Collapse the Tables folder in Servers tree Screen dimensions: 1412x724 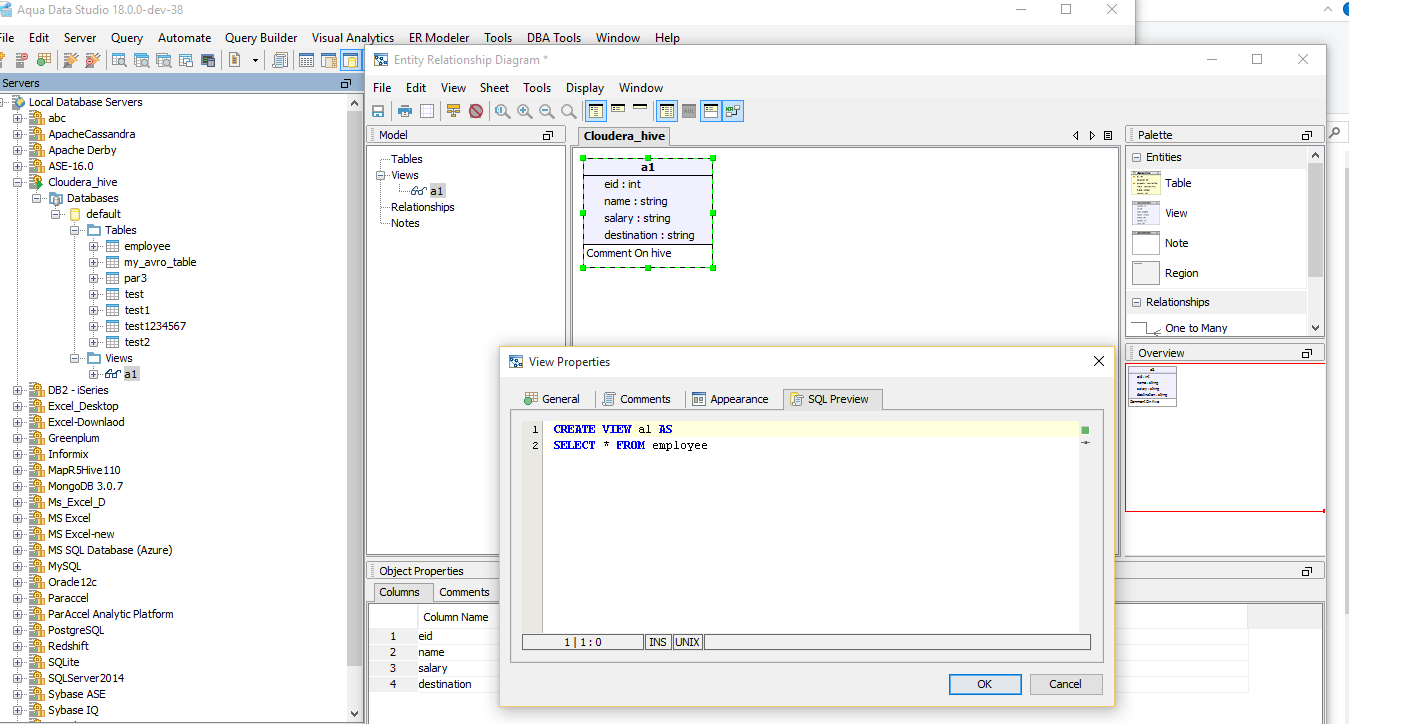click(x=74, y=230)
